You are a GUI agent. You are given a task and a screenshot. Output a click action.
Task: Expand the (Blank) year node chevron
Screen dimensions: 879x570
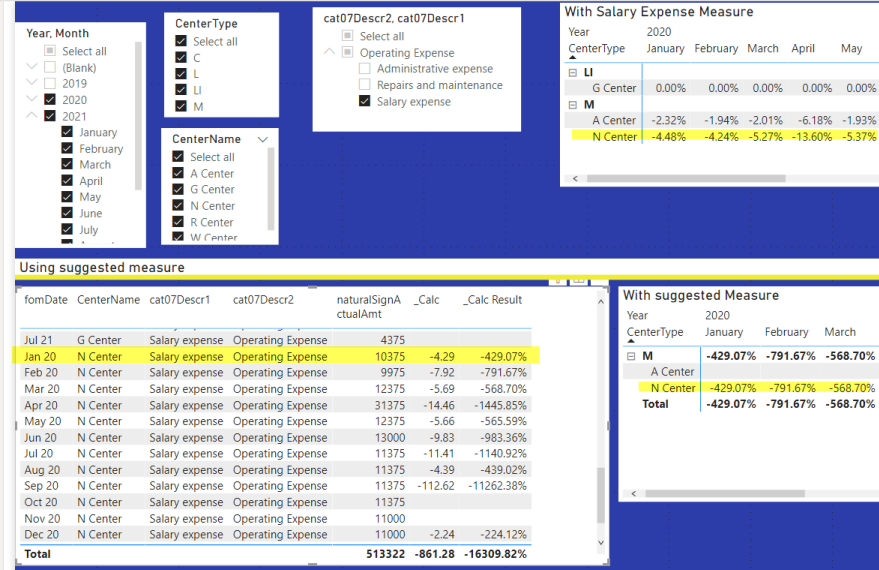pos(32,66)
